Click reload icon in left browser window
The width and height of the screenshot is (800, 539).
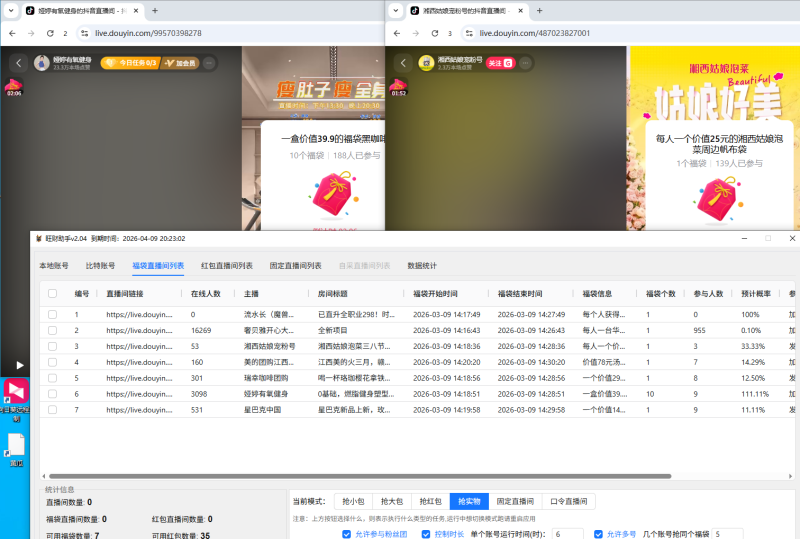(50, 33)
